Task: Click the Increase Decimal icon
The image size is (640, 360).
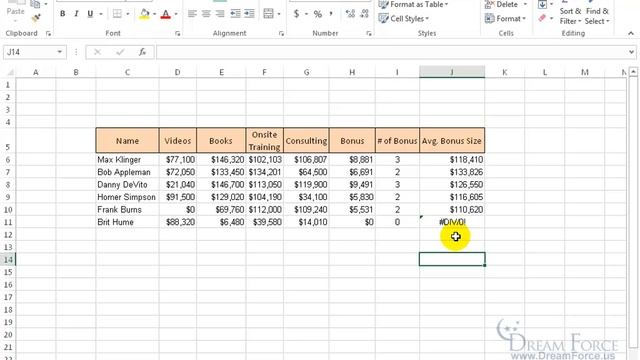Action: pyautogui.click(x=350, y=14)
